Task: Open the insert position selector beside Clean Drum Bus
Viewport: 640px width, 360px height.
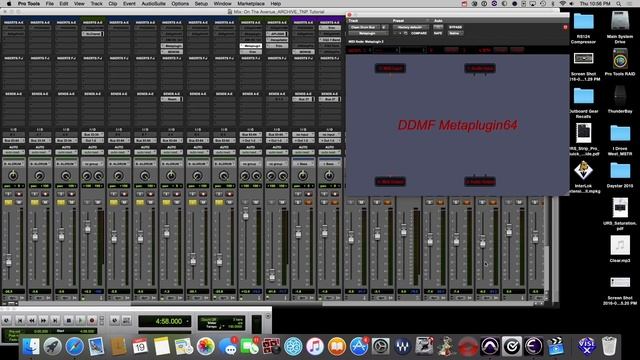Action: [x=384, y=27]
